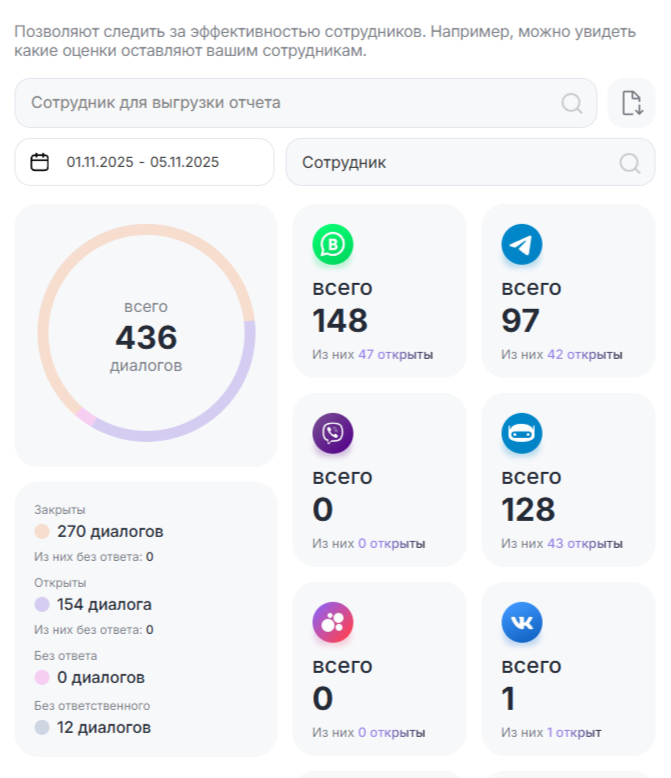Focus the Сотрудник для выгрузки отчета field
This screenshot has height=778, width=671.
click(x=290, y=103)
